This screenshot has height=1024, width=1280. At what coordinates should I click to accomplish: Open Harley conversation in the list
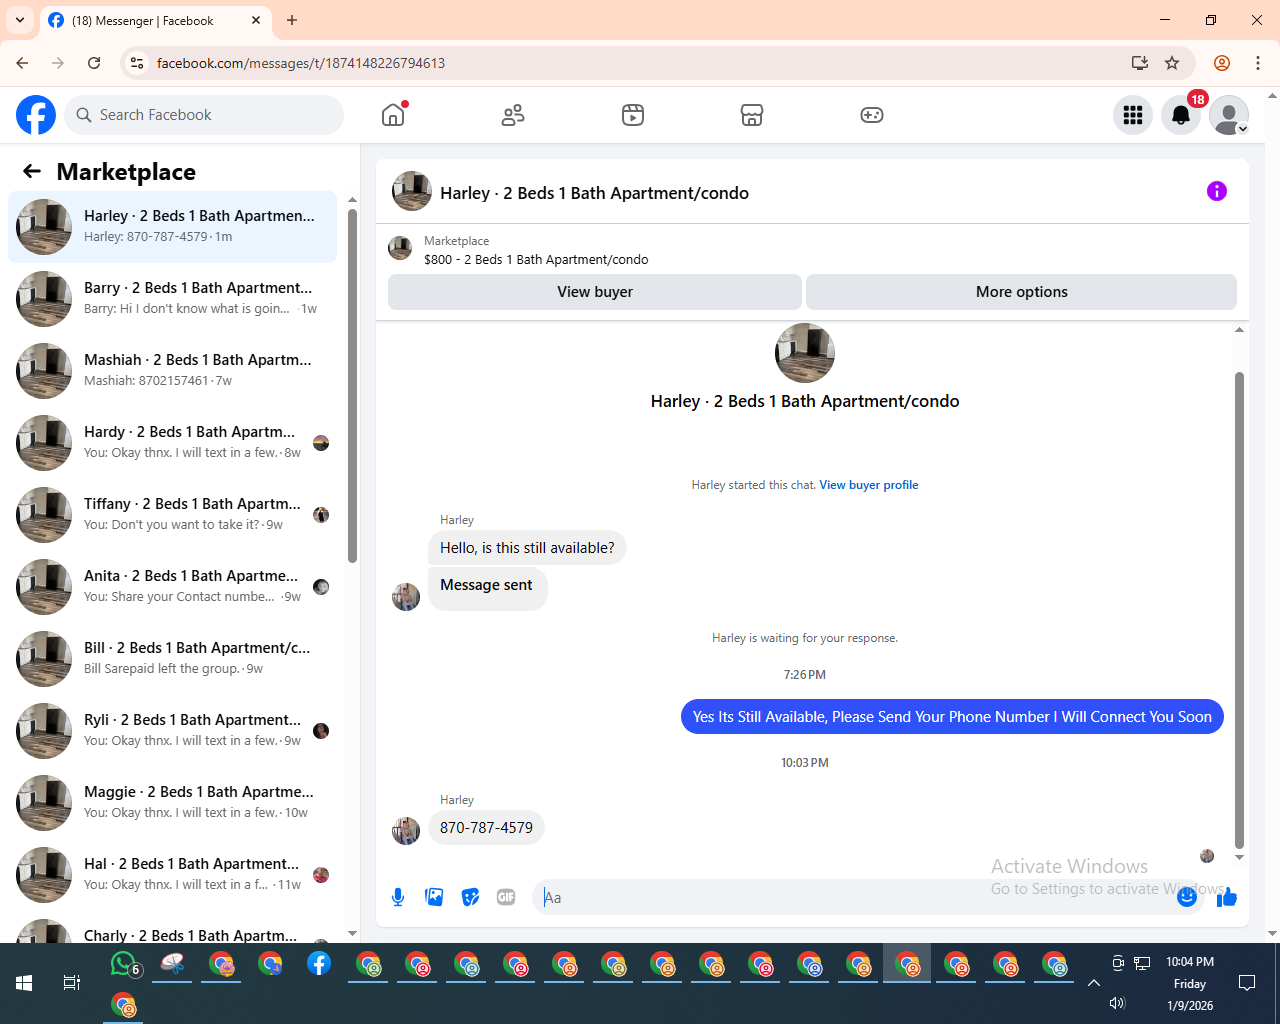173,227
